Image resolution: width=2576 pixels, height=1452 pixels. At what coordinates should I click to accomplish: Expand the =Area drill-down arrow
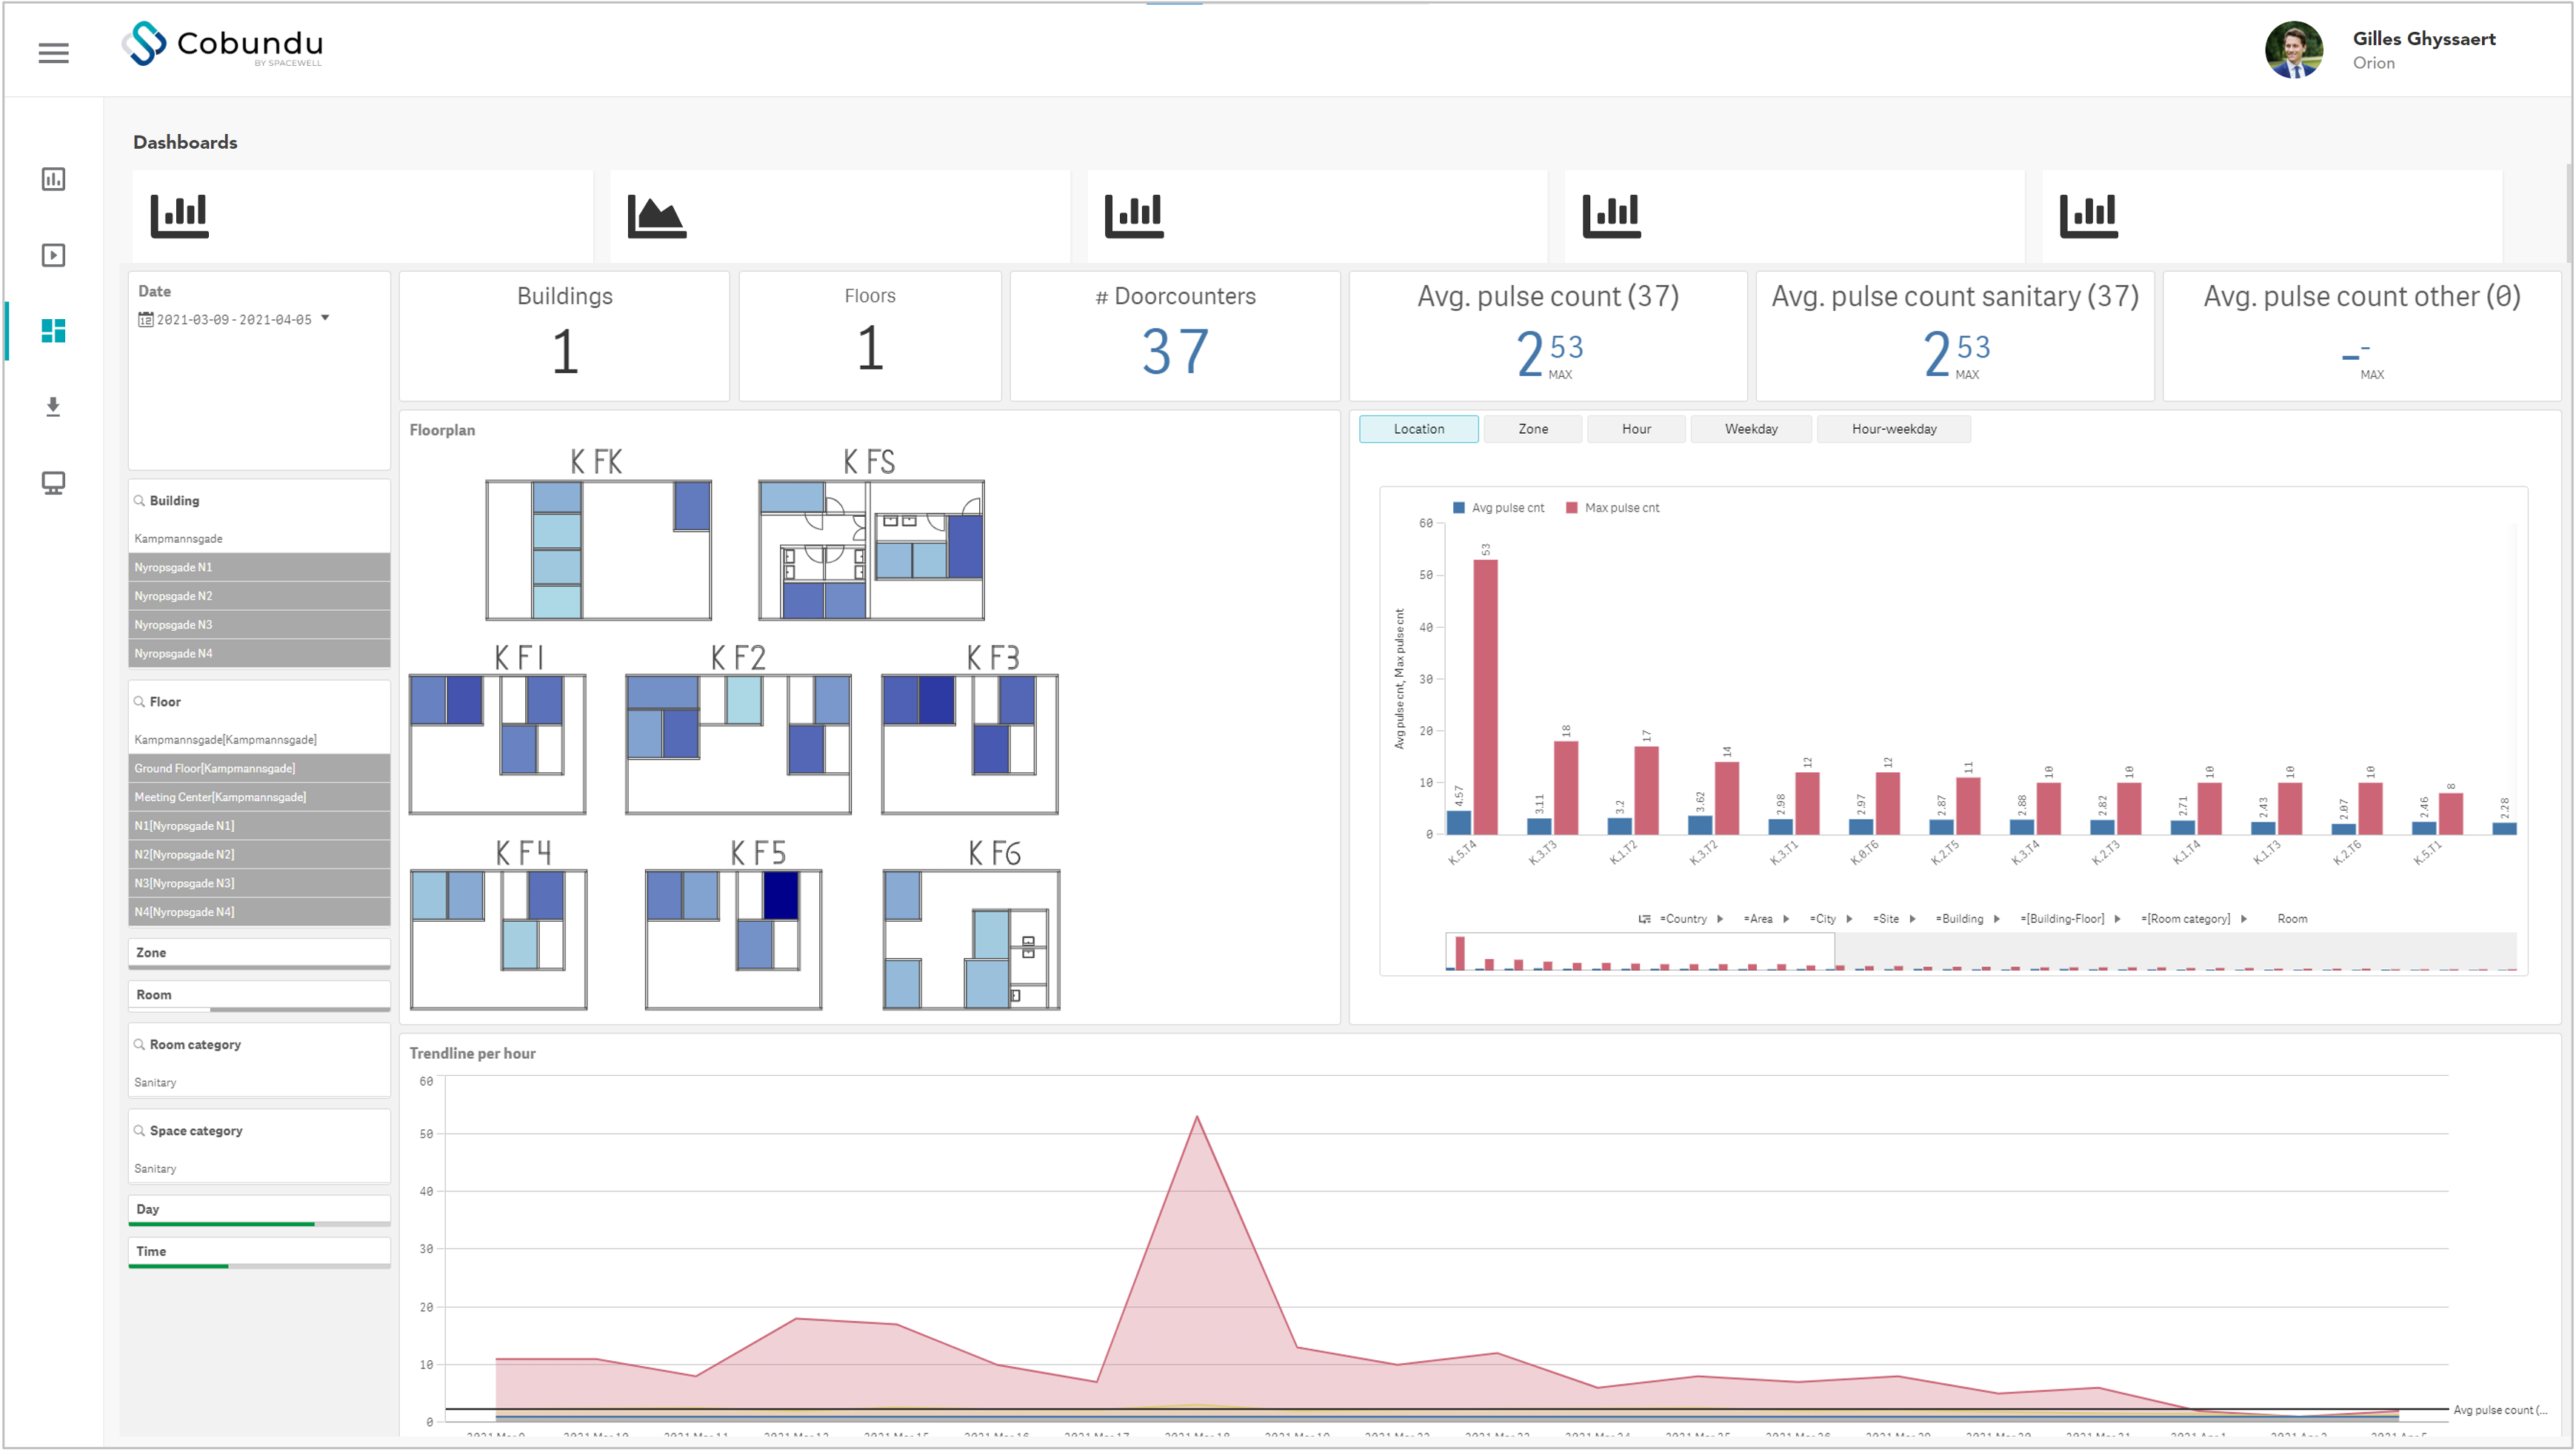[x=1786, y=919]
